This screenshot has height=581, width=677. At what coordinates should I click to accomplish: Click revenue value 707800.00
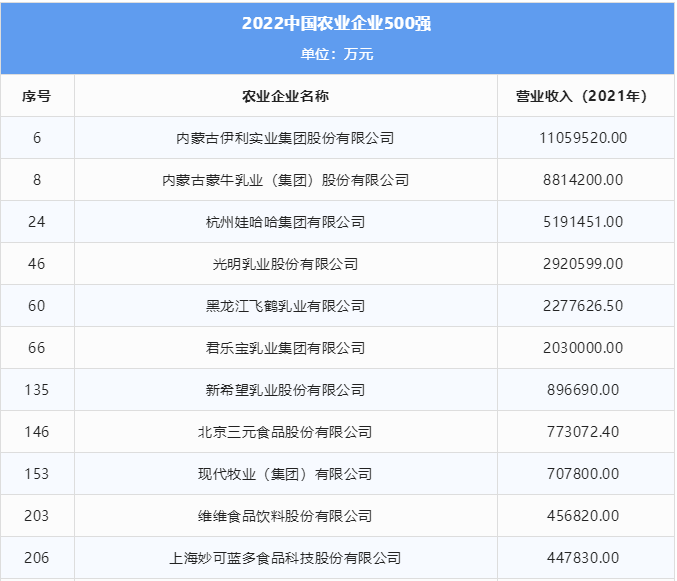[x=583, y=474]
